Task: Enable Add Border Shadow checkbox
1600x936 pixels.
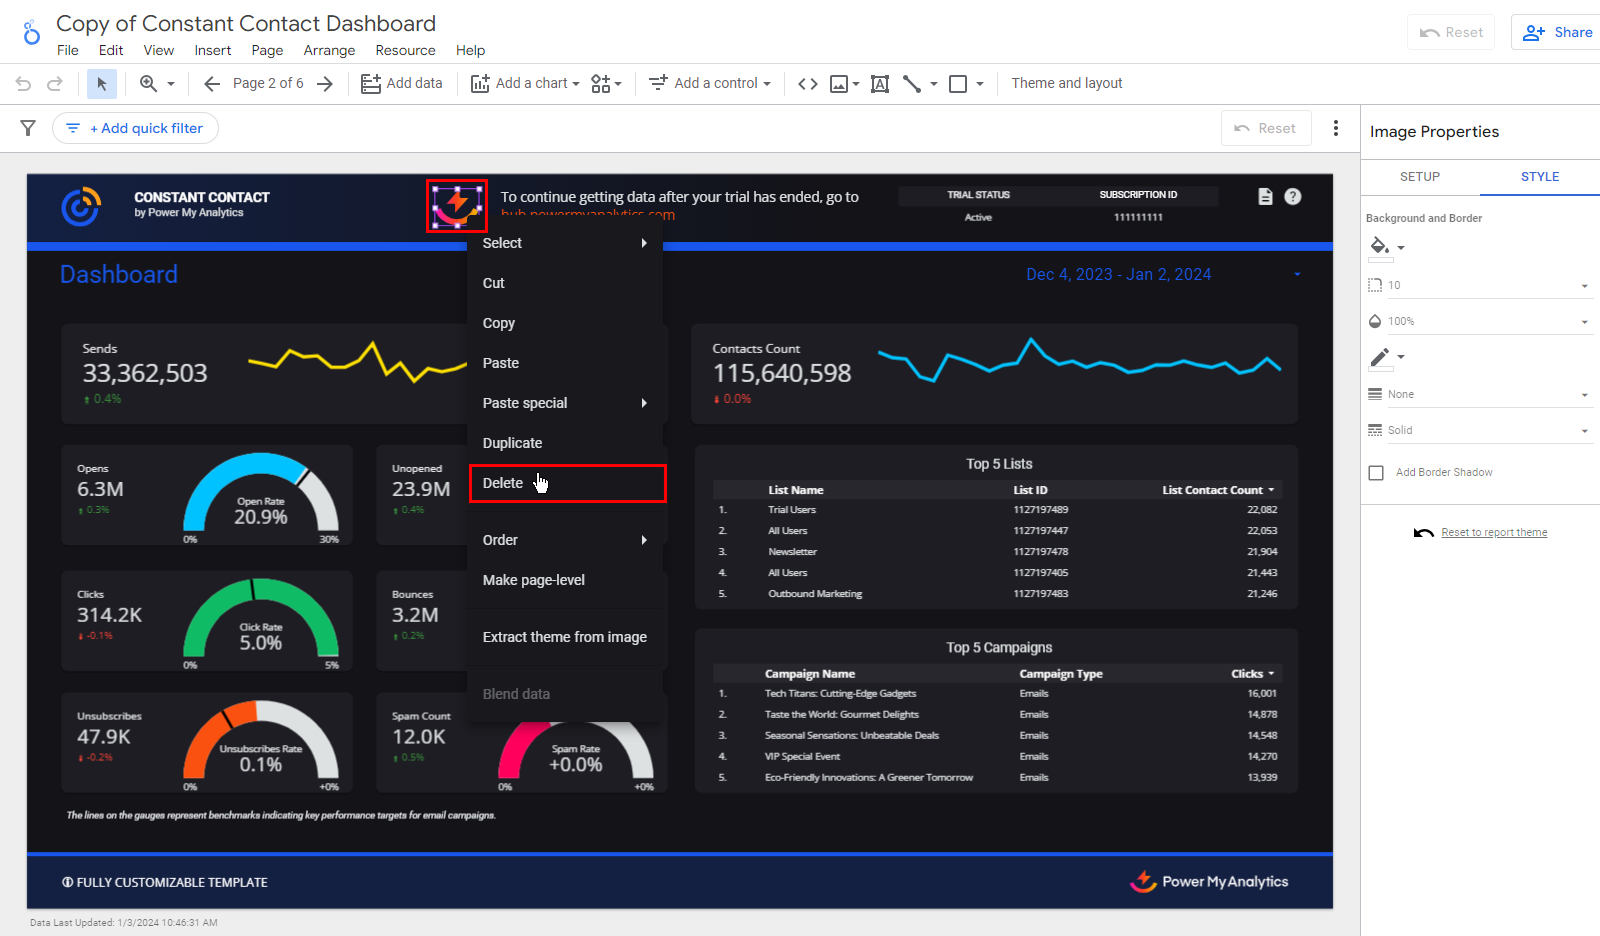Action: pyautogui.click(x=1376, y=473)
